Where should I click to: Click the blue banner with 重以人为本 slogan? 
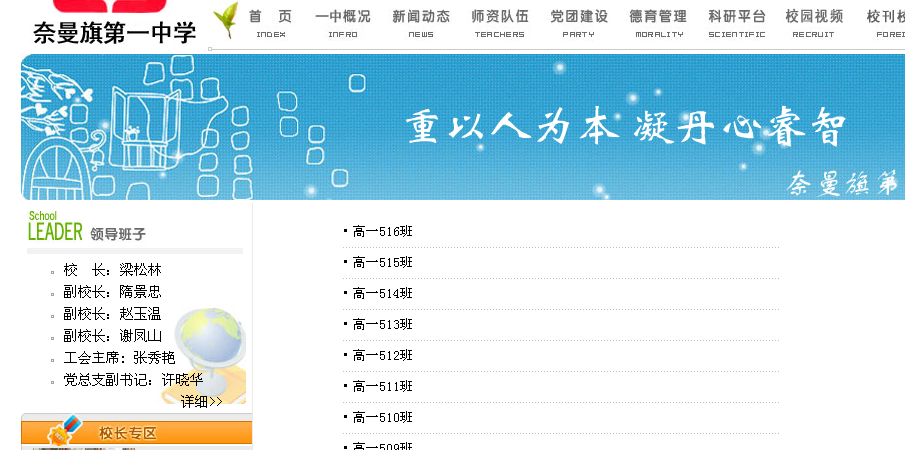tap(463, 127)
